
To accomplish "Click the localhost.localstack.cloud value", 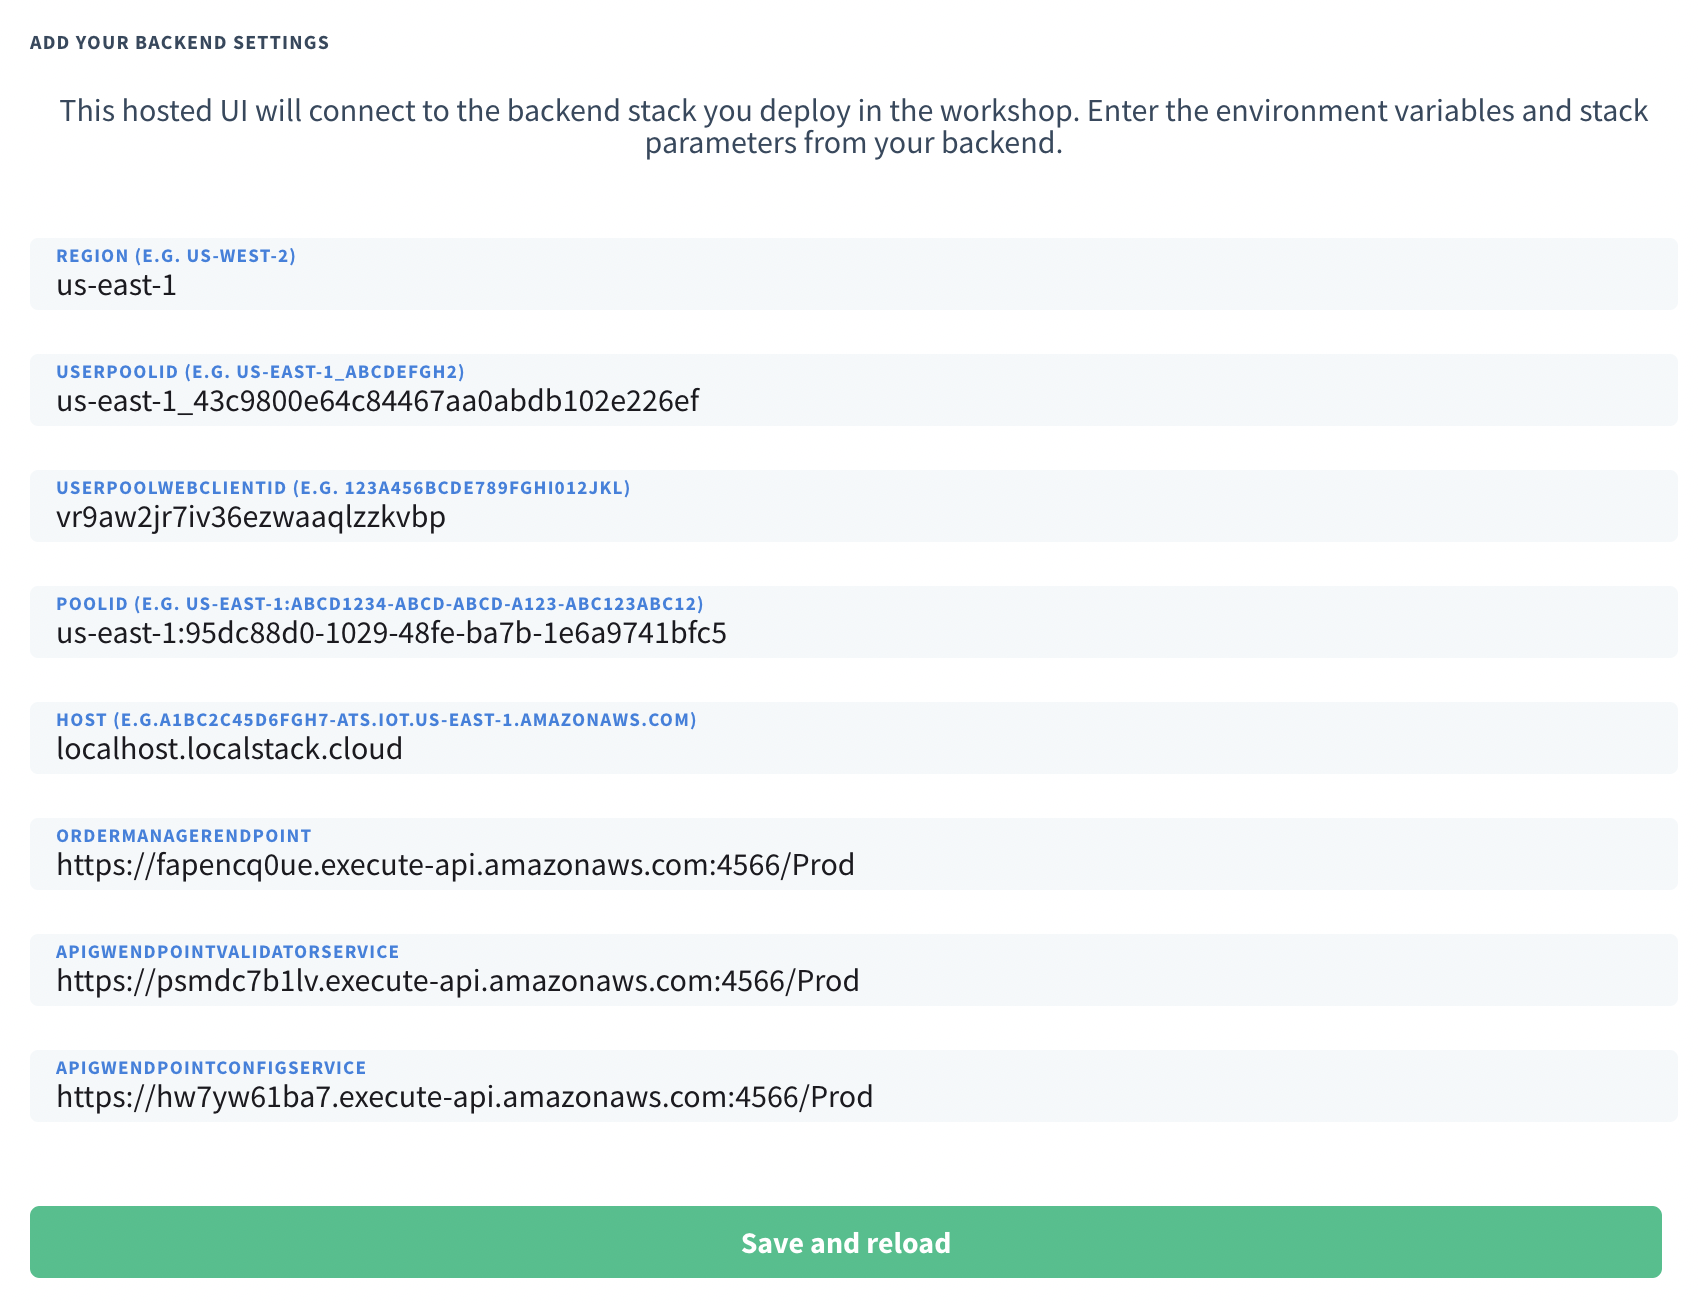I will [229, 748].
